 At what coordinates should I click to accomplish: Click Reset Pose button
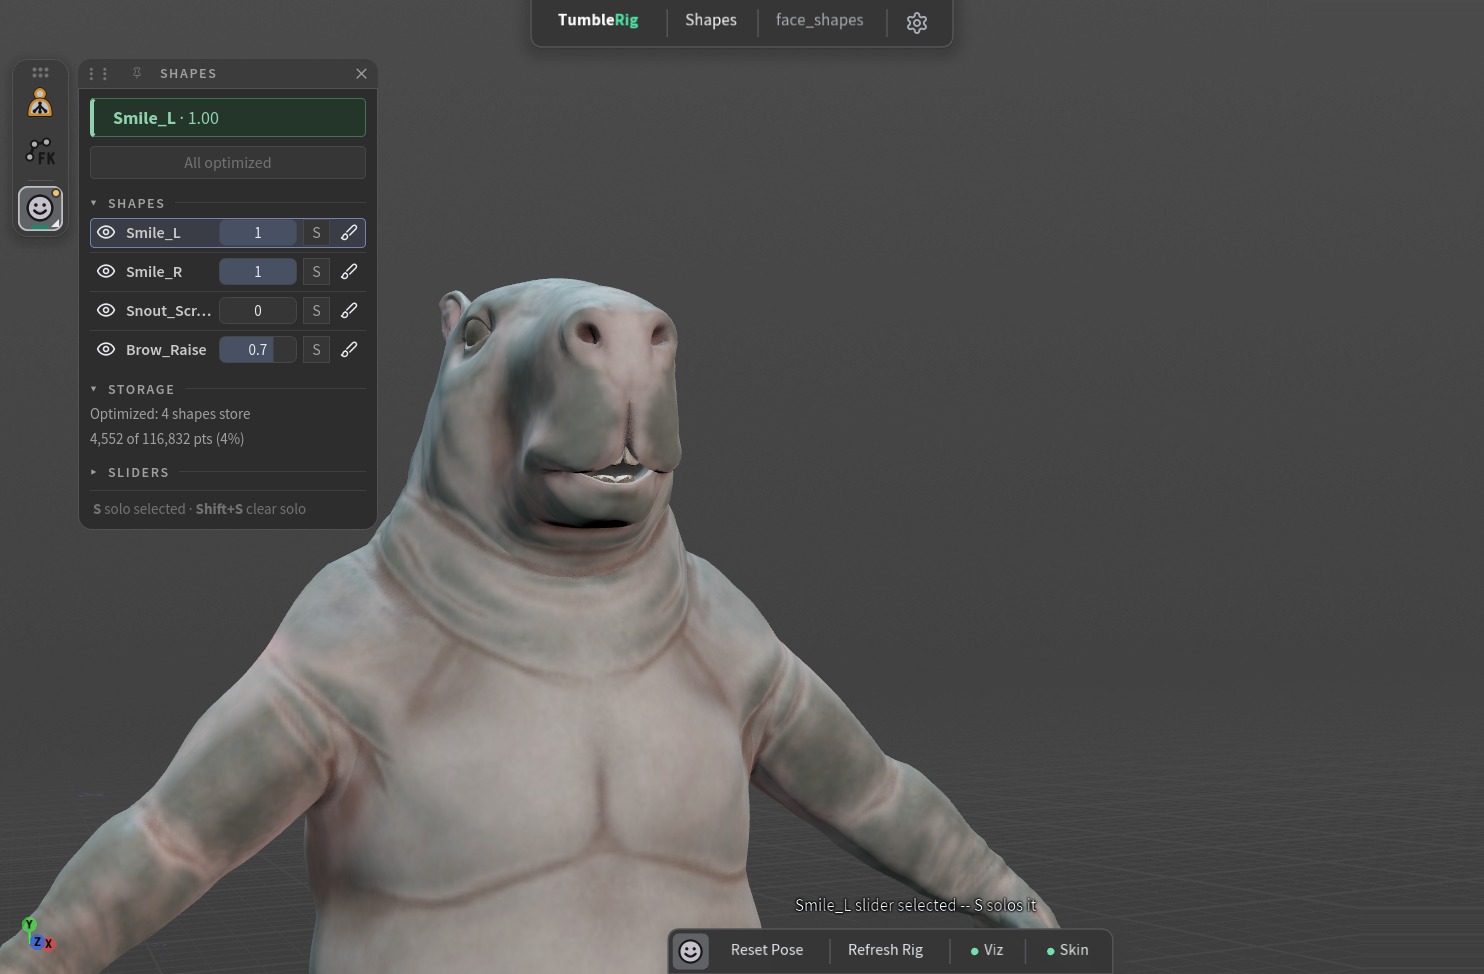click(767, 950)
